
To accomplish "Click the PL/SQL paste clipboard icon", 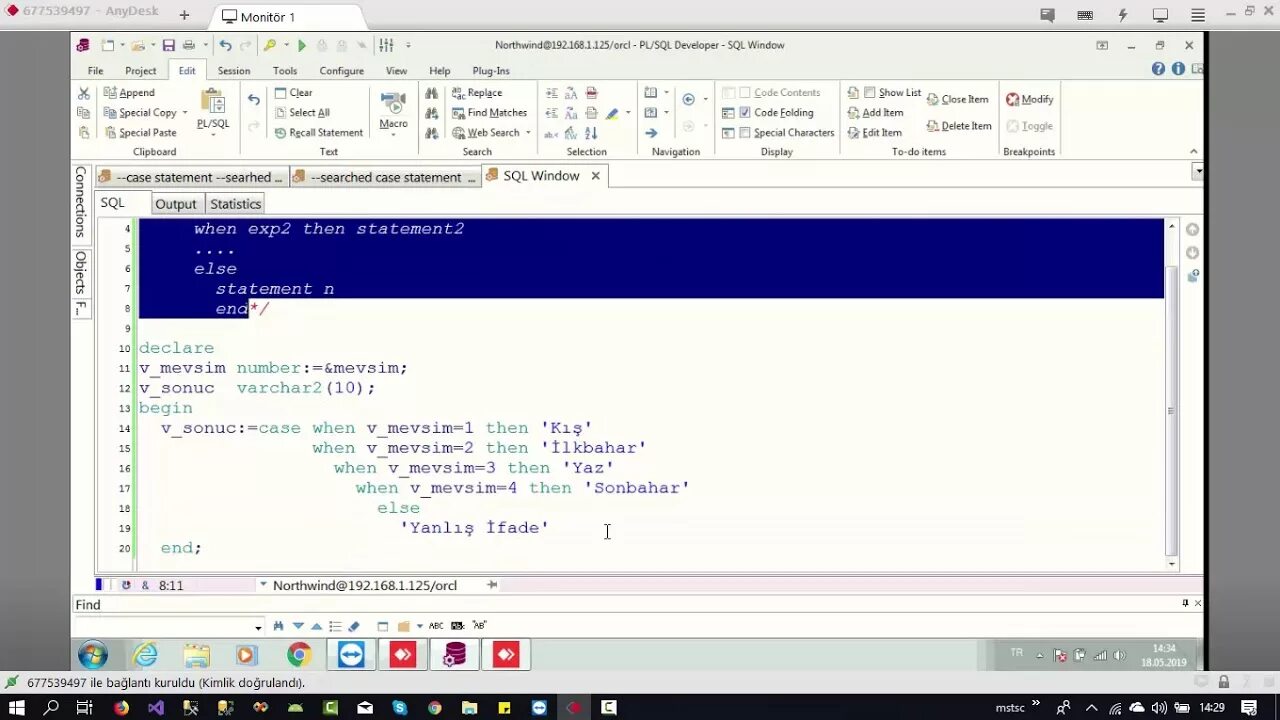I will coord(212,102).
